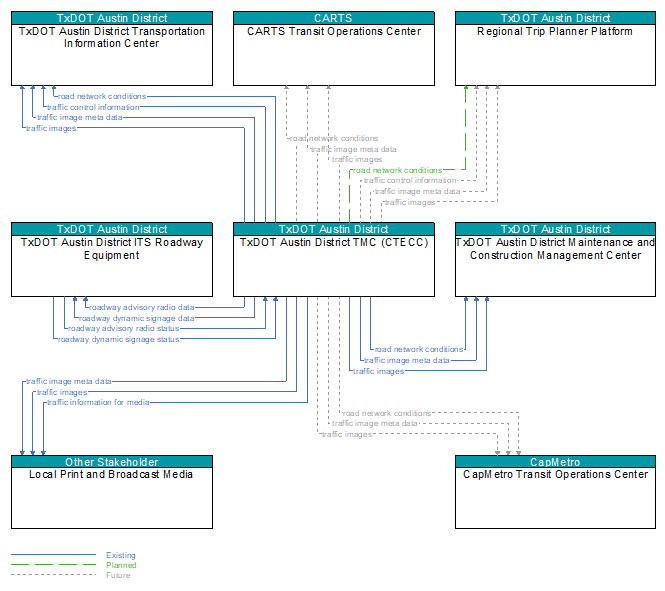Select the TxDOT Austin District TMC (CTECC) text
Viewport: 665px width, 591px height.
click(x=334, y=243)
